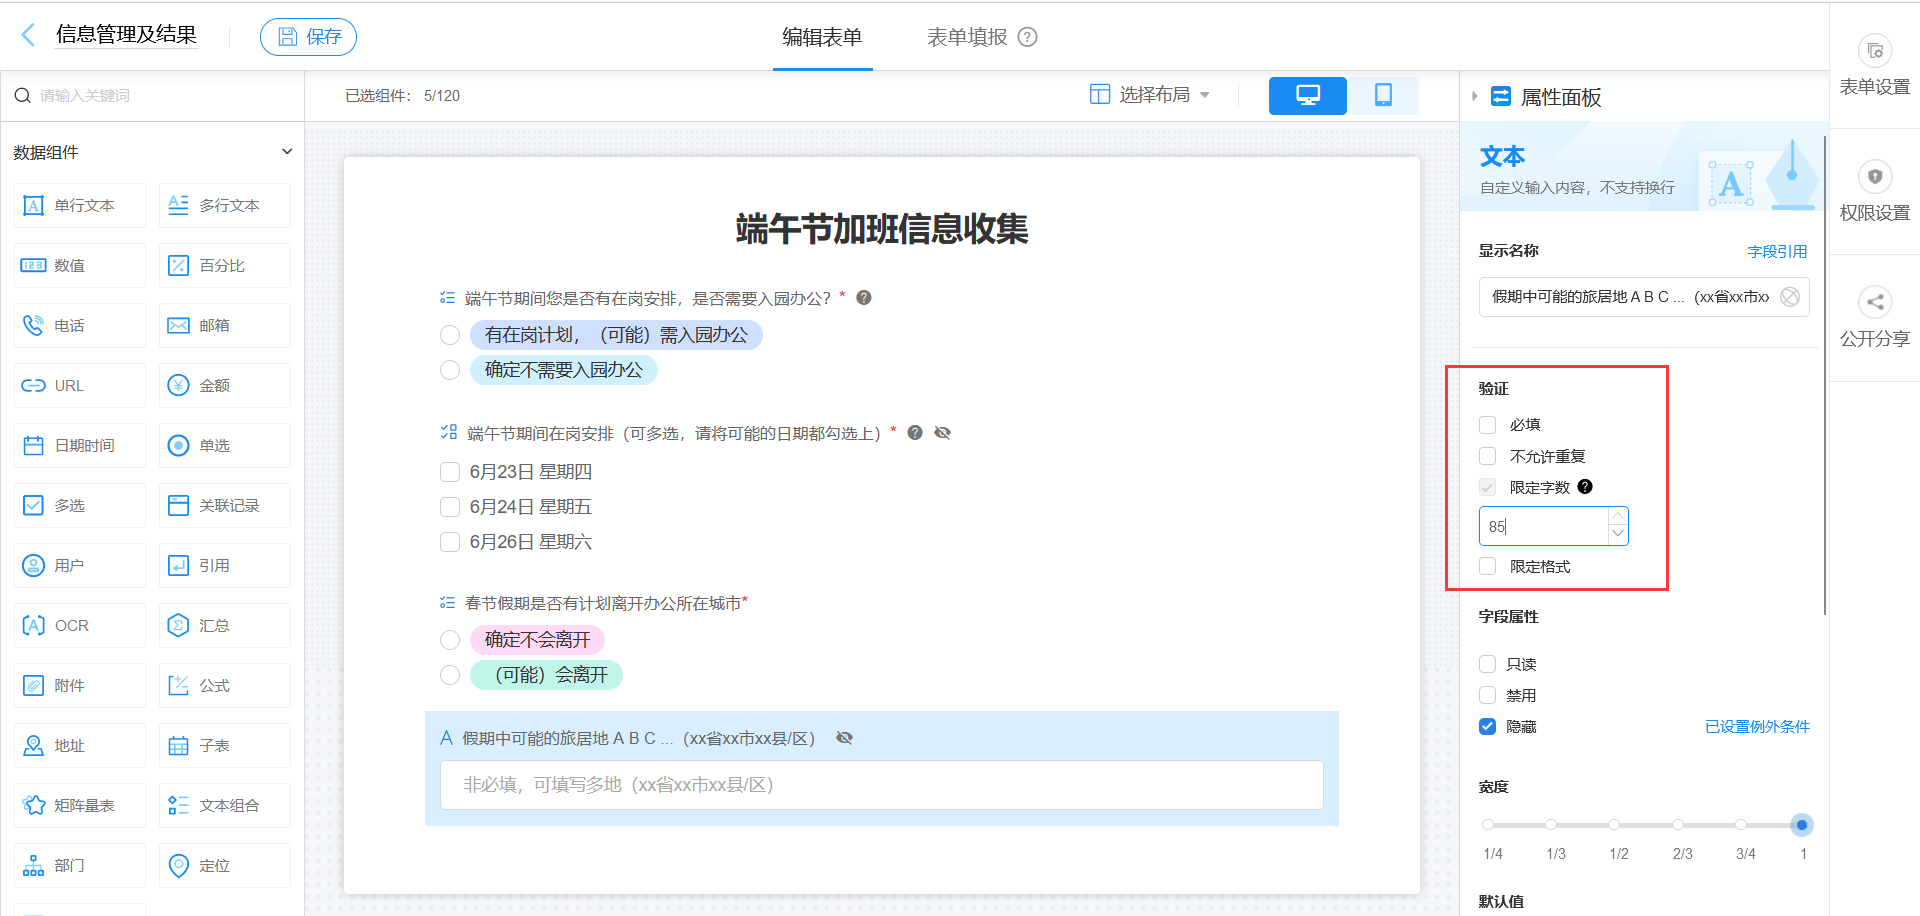Collapse the 属性面板 with its arrow

pos(1474,97)
